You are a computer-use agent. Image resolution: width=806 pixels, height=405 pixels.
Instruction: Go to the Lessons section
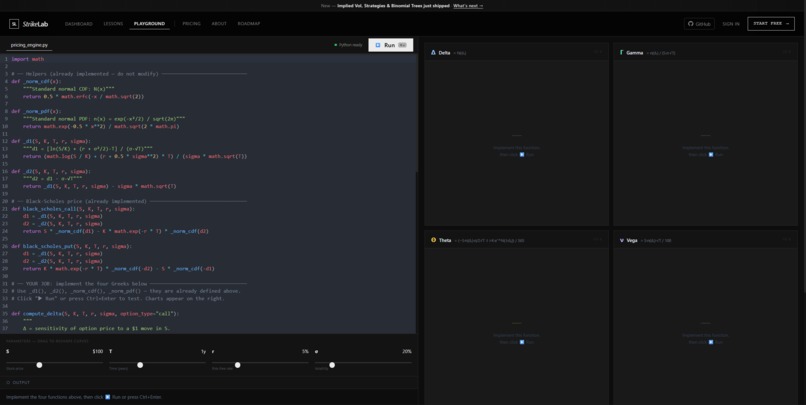(x=113, y=24)
